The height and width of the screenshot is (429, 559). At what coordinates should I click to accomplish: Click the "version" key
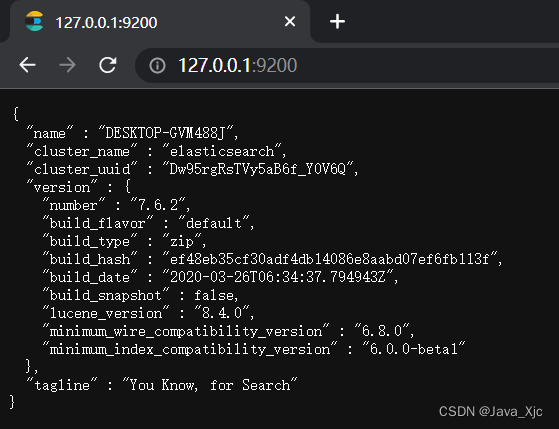[x=62, y=187]
